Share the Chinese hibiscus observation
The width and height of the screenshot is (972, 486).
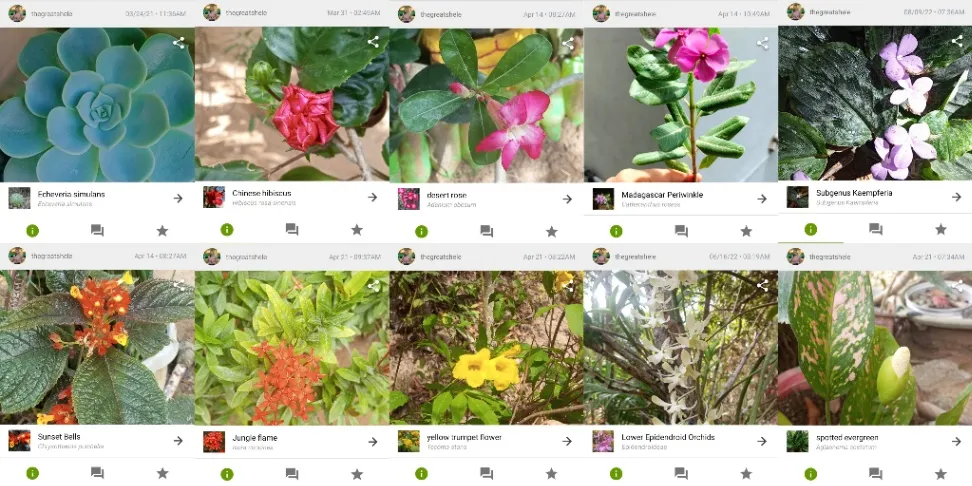pos(373,42)
